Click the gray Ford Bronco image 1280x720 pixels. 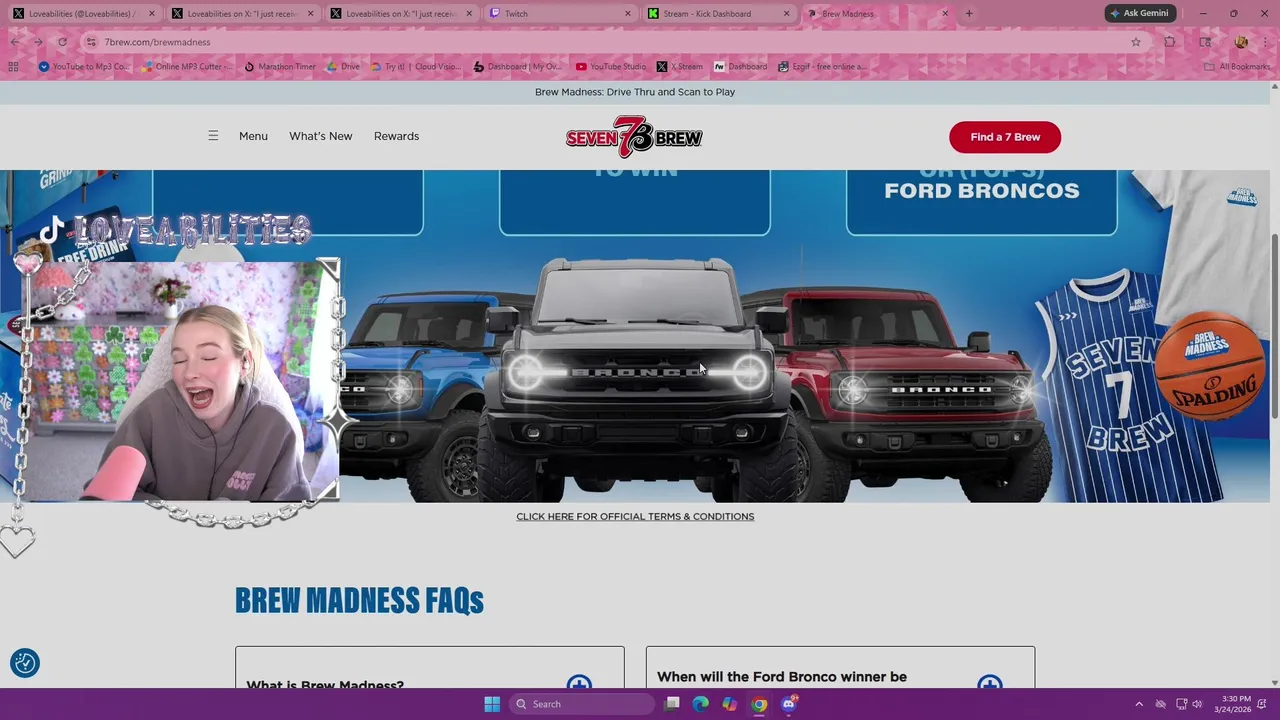(x=634, y=380)
